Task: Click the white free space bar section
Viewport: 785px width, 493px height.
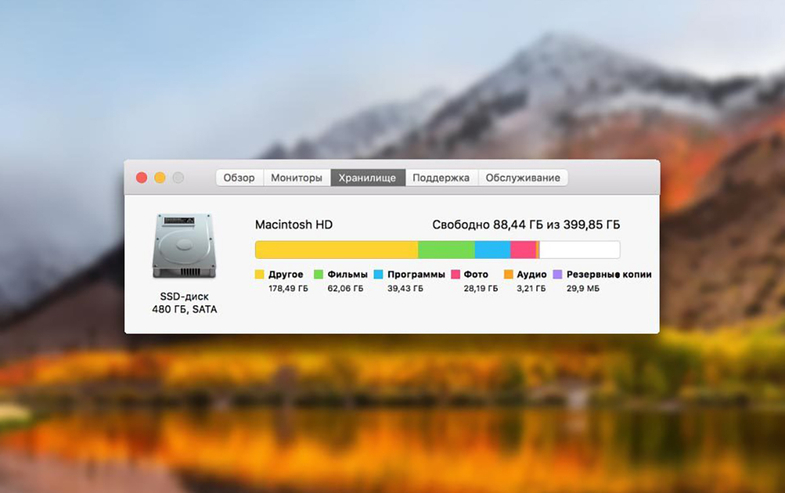Action: [x=579, y=250]
